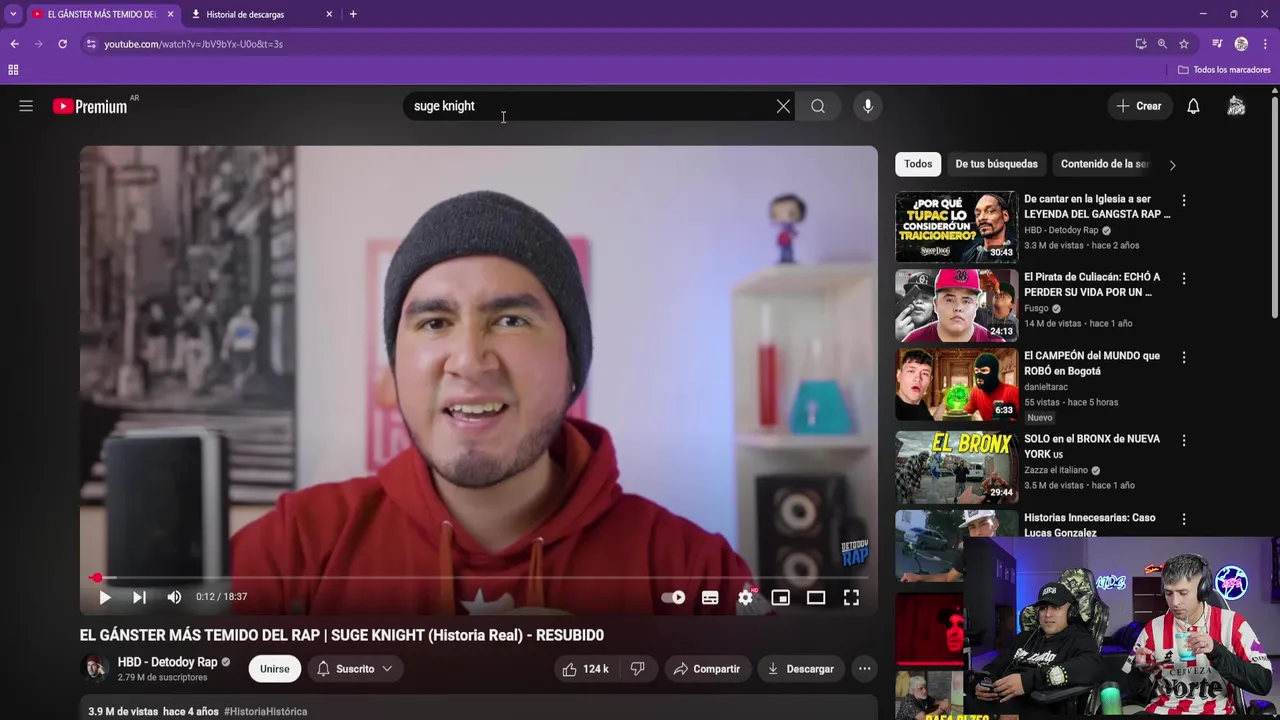Click the Unirse membership button
The width and height of the screenshot is (1280, 720).
point(275,669)
